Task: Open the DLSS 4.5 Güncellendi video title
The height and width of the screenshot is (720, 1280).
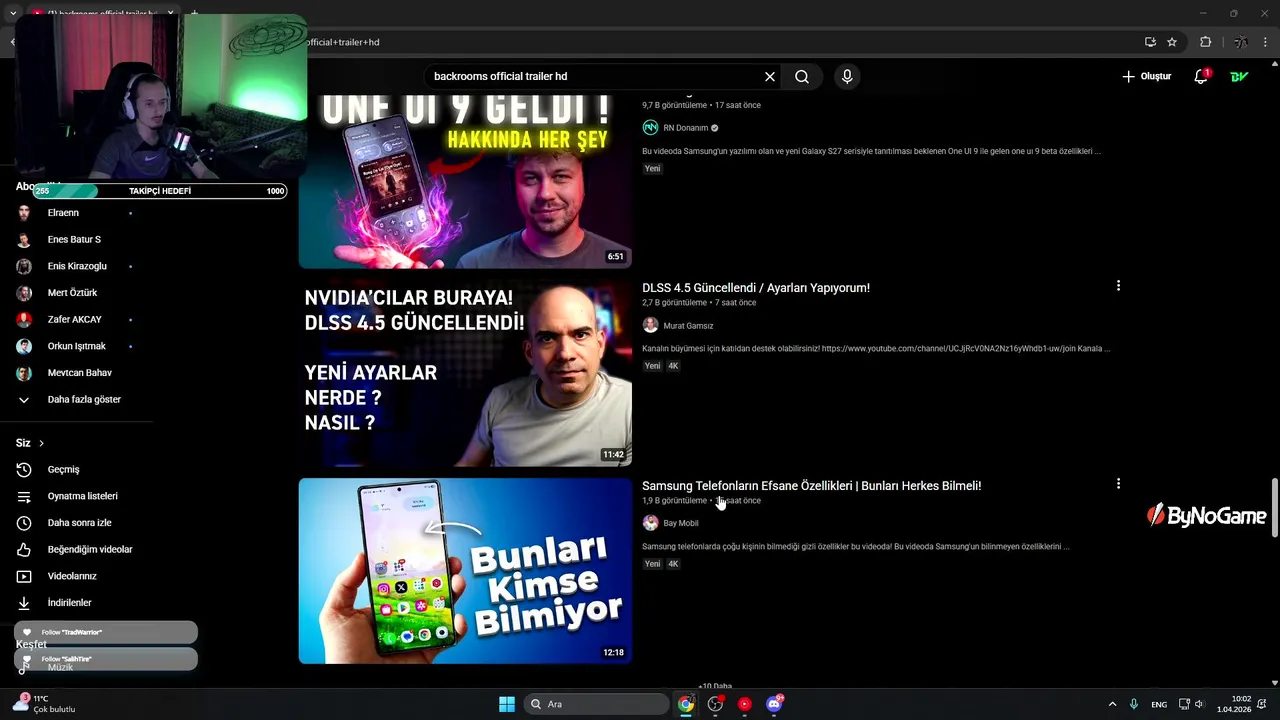Action: [x=756, y=288]
